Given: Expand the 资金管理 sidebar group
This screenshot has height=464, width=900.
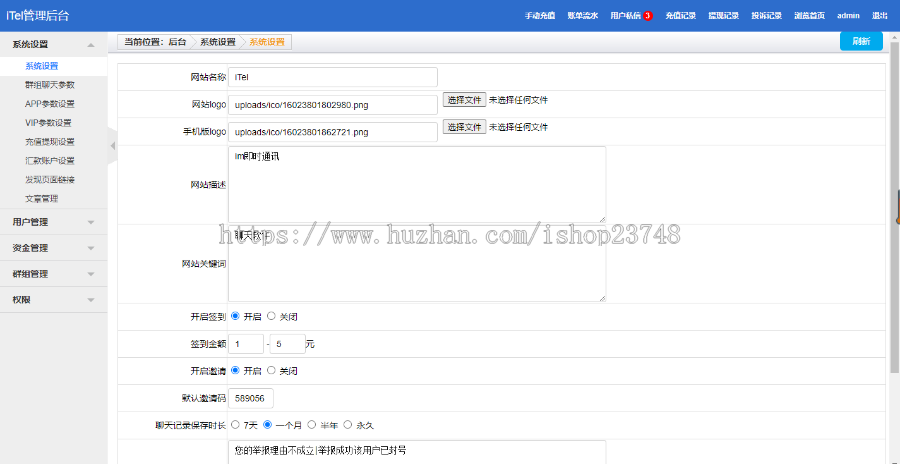Looking at the screenshot, I should 53,248.
